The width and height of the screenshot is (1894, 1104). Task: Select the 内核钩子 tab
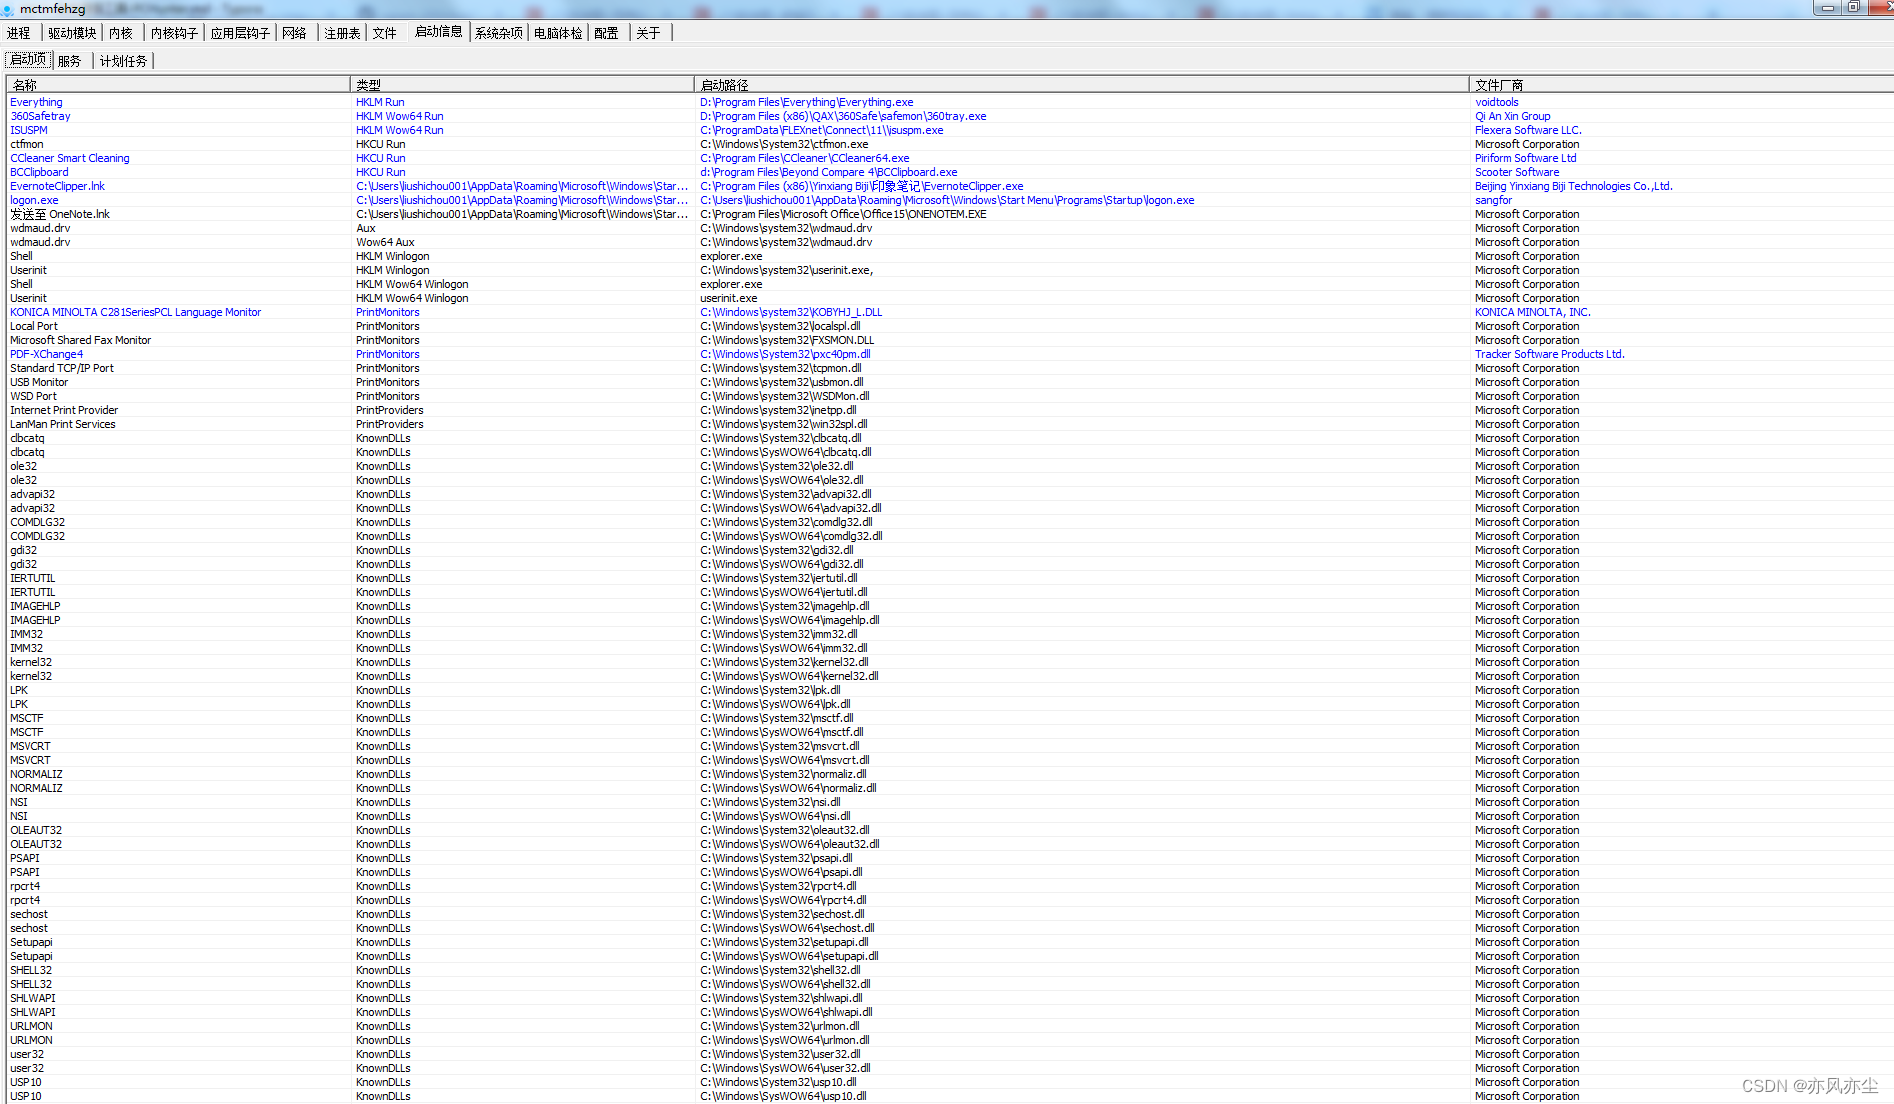tap(174, 33)
